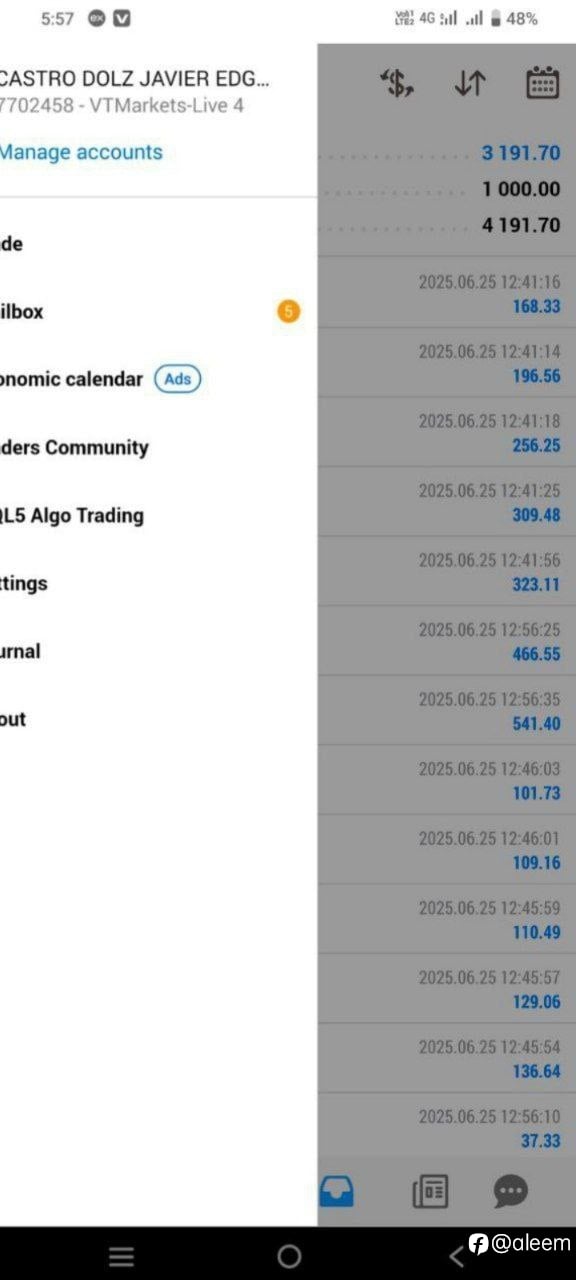Tap Manage accounts link
The height and width of the screenshot is (1280, 576).
point(81,152)
